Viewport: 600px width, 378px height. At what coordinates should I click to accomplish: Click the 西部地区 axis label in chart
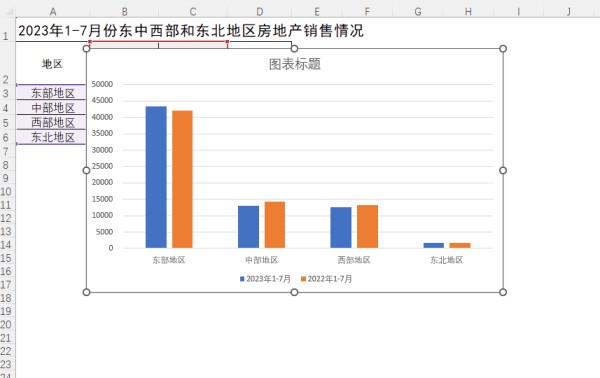(354, 260)
